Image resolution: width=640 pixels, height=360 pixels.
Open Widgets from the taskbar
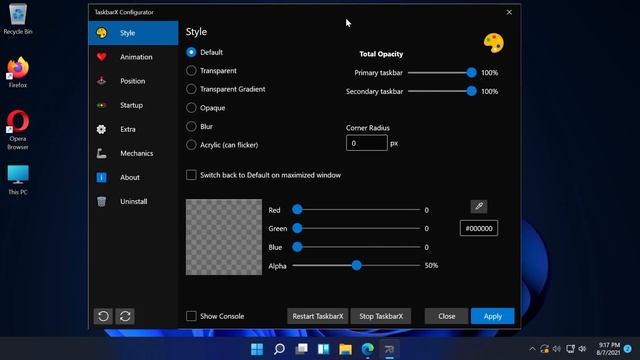click(324, 349)
